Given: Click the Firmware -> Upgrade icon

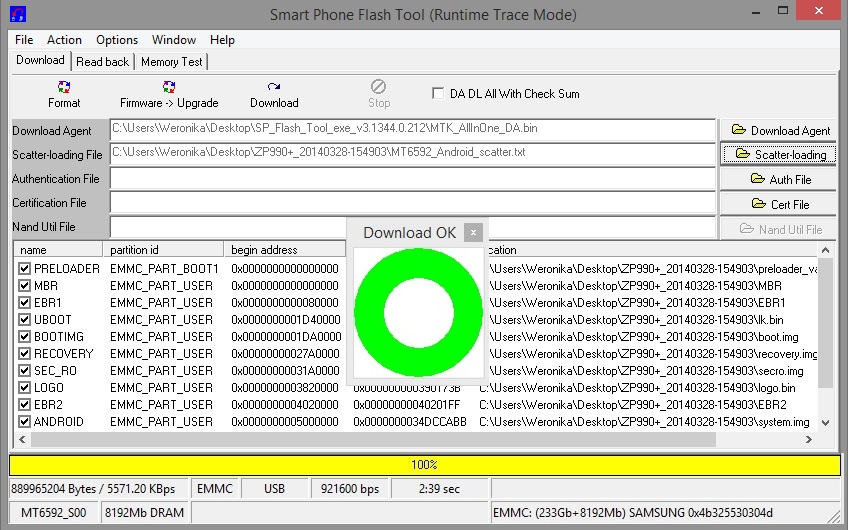Looking at the screenshot, I should pyautogui.click(x=168, y=88).
